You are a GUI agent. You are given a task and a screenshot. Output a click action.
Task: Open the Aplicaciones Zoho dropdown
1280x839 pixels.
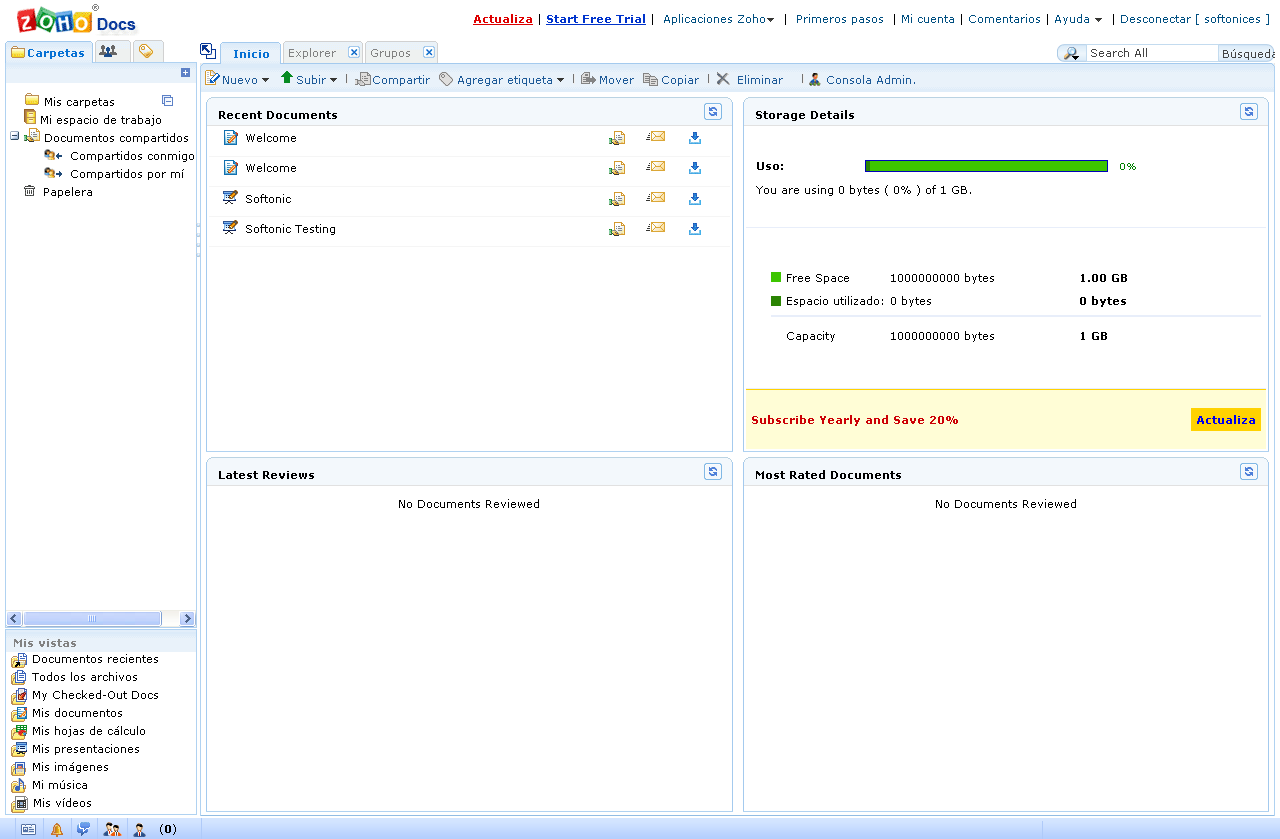[719, 19]
